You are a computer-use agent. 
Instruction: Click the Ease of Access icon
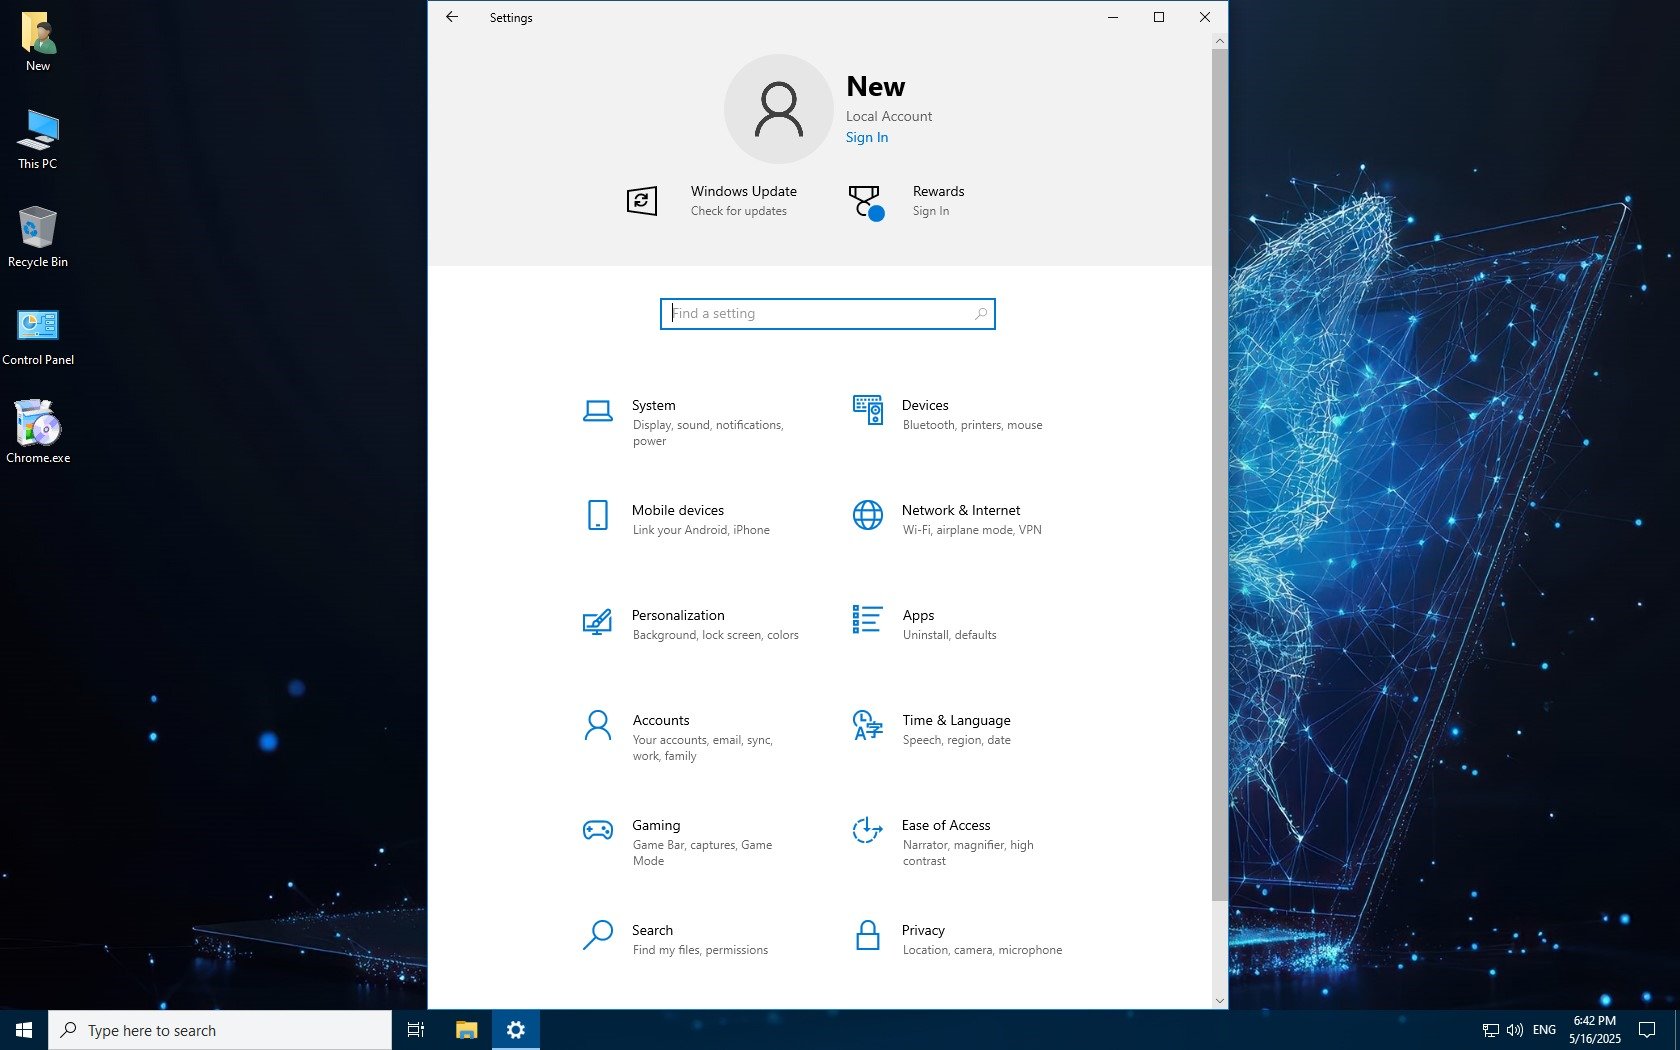(867, 830)
